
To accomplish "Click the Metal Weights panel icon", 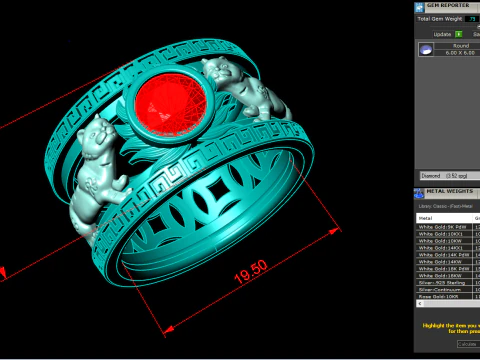I will pos(419,193).
